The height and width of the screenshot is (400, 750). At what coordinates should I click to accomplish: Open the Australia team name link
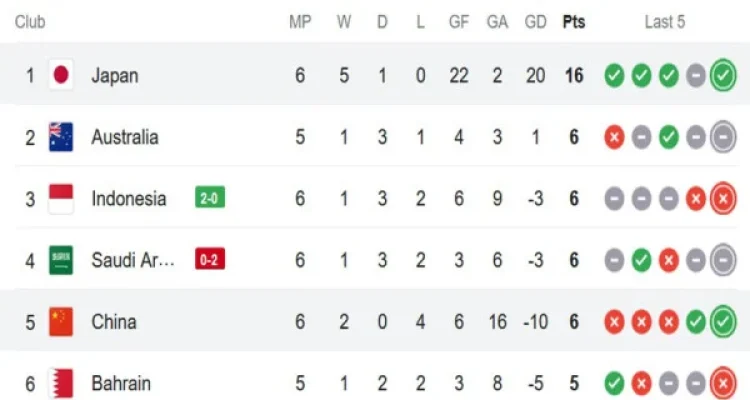(x=124, y=137)
